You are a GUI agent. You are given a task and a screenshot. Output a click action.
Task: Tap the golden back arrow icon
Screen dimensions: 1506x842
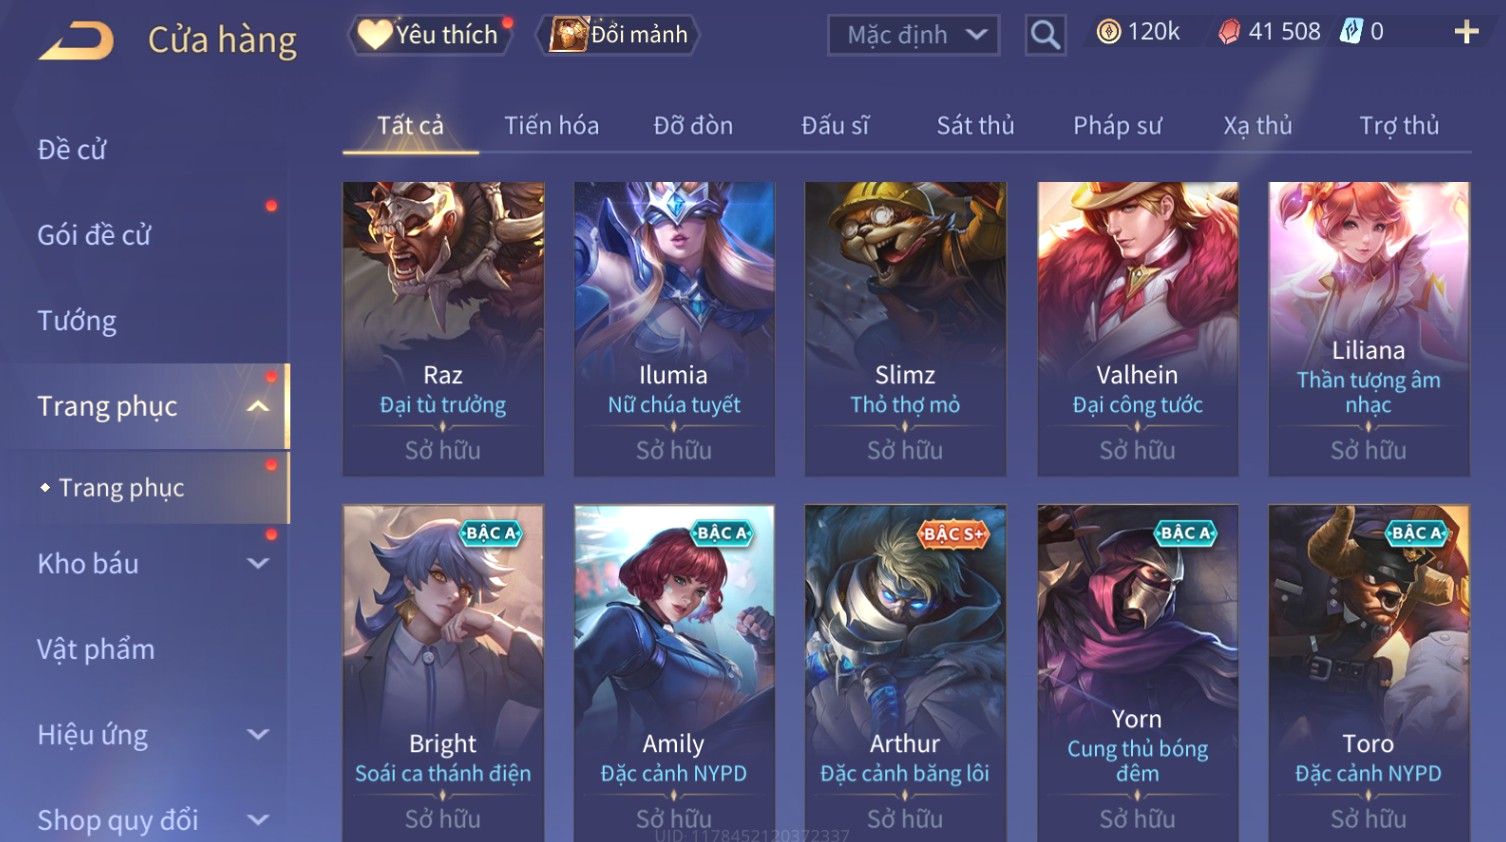click(x=76, y=41)
